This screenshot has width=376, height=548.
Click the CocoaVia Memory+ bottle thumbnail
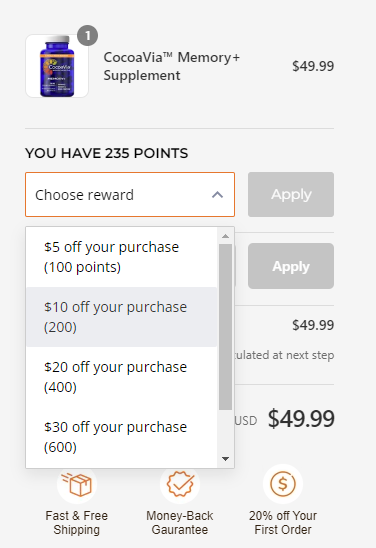point(57,66)
